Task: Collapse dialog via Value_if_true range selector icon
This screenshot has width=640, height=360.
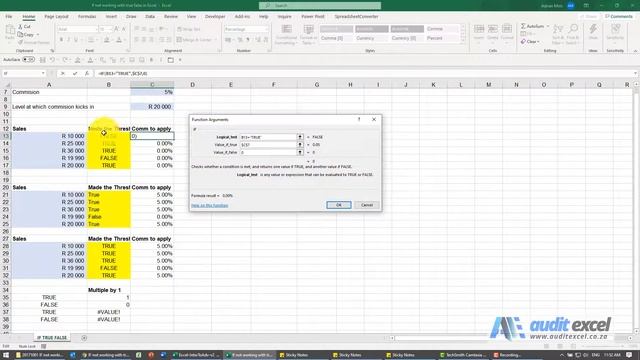Action: [300, 144]
